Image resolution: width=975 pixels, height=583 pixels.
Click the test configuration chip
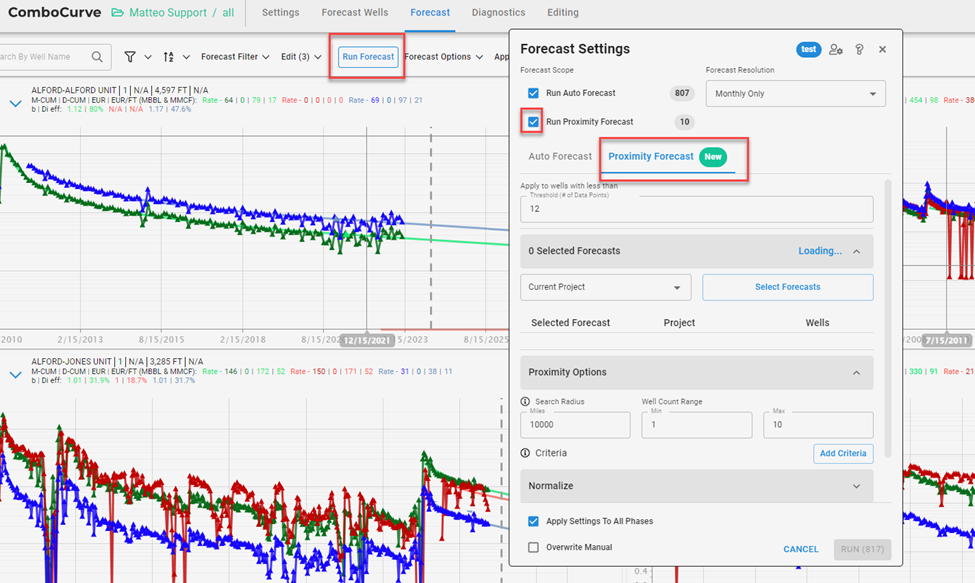(x=808, y=49)
